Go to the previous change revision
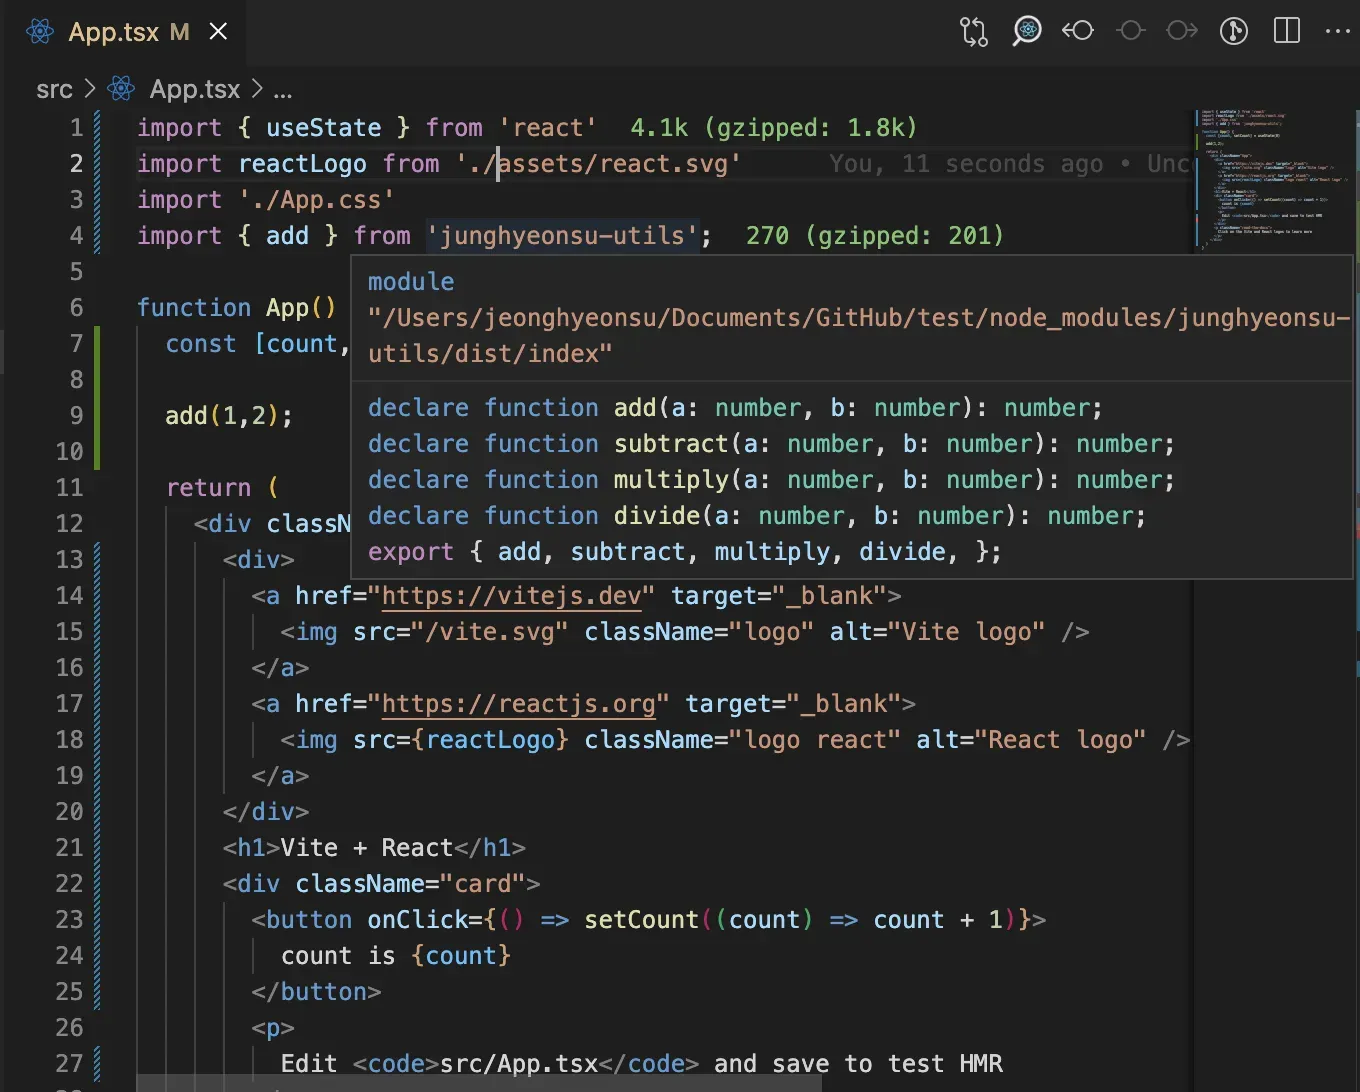 coord(1078,32)
